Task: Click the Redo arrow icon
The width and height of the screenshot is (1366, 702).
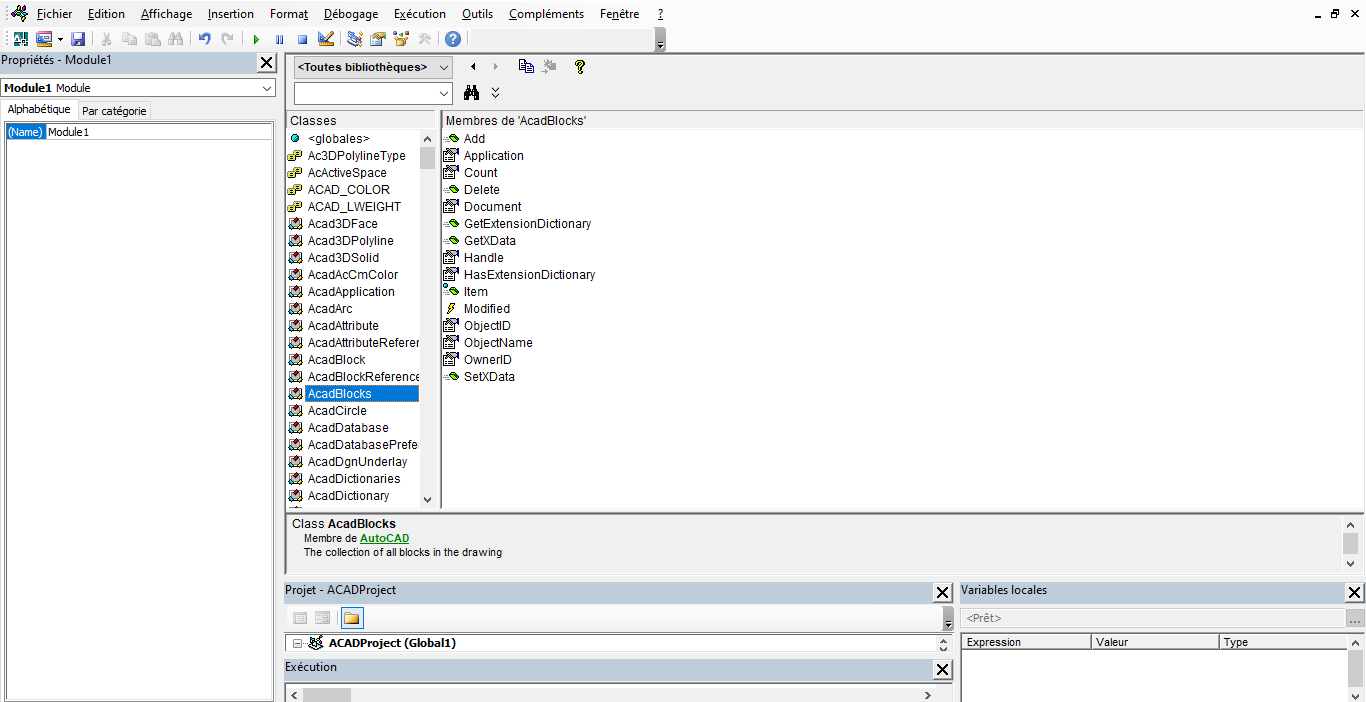Action: pyautogui.click(x=227, y=39)
